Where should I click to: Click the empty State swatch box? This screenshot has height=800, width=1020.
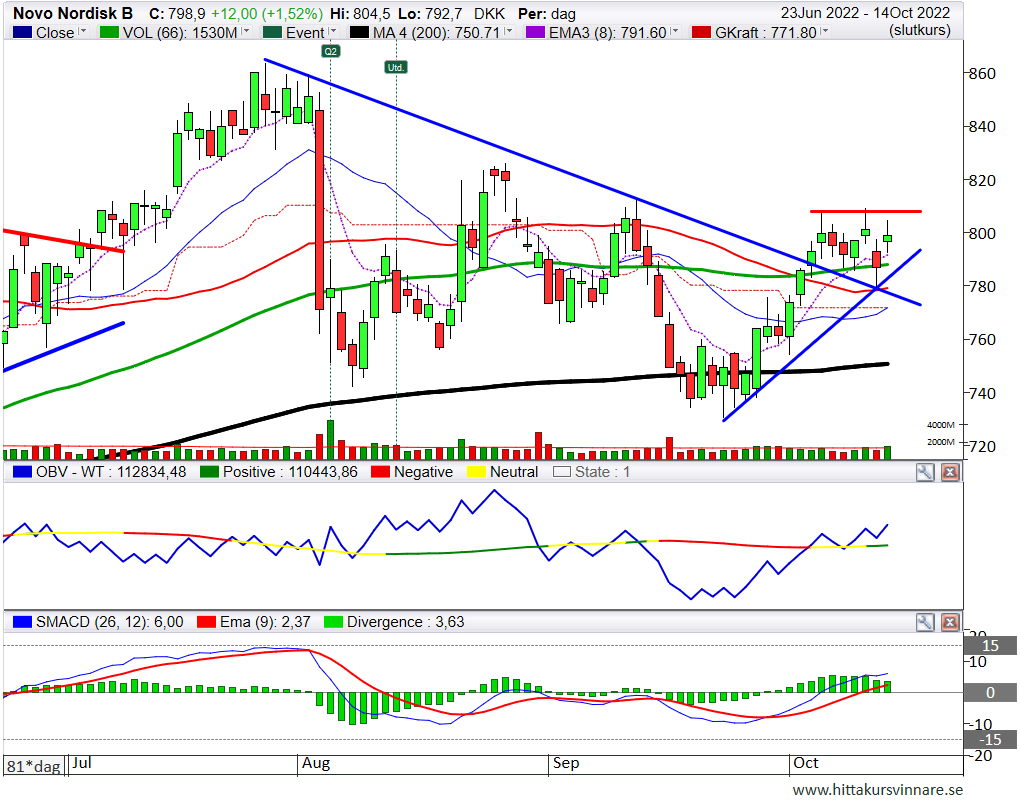point(561,472)
